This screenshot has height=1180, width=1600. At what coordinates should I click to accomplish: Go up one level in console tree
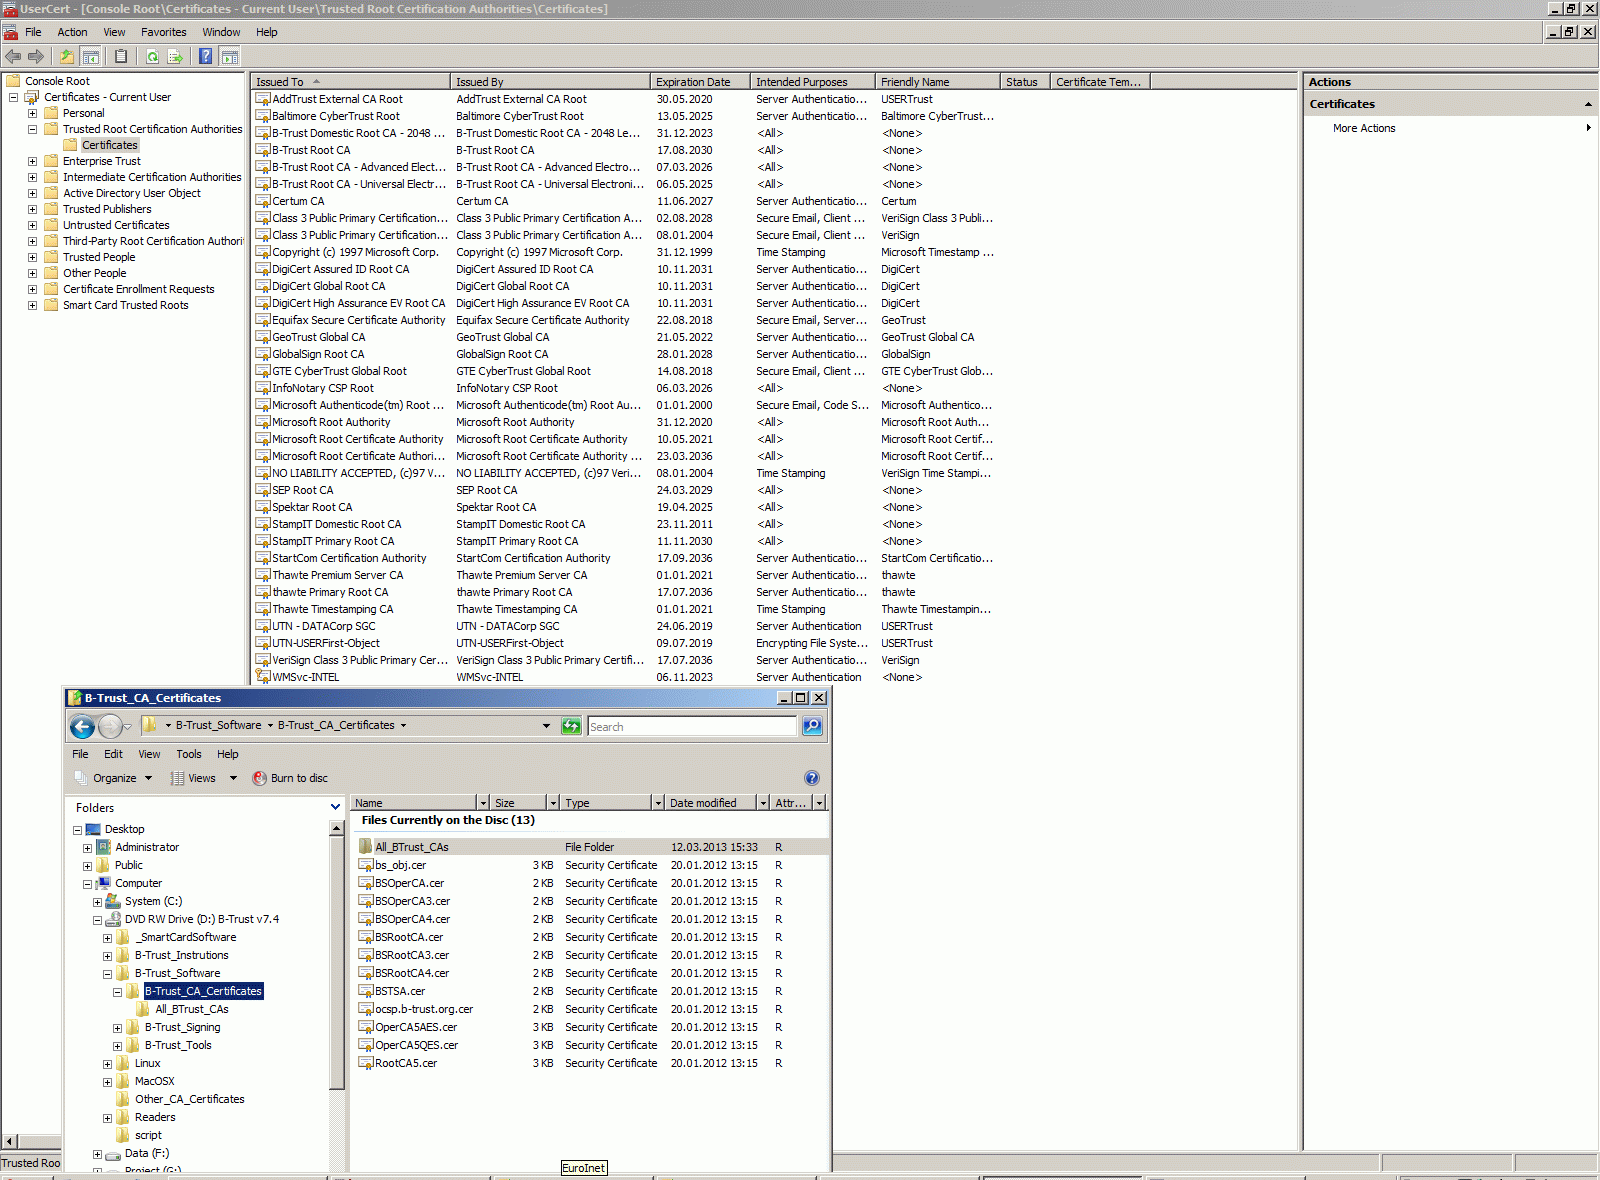pyautogui.click(x=67, y=57)
